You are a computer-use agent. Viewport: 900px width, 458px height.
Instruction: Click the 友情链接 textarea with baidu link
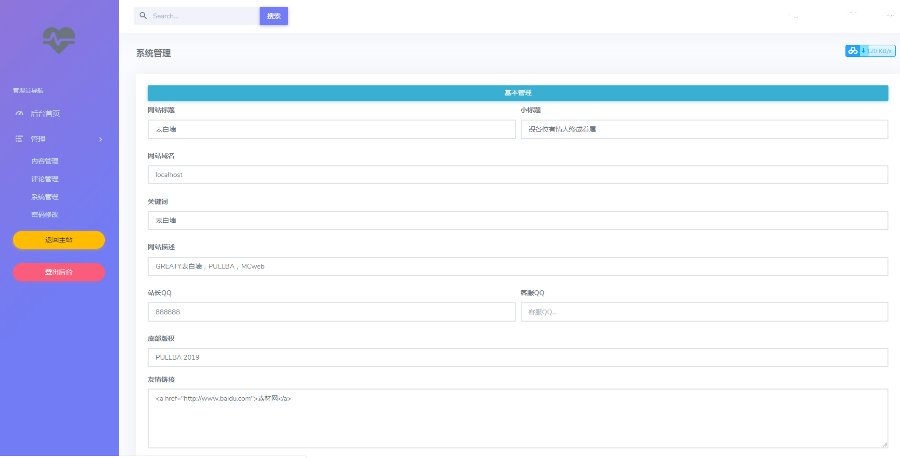[x=518, y=418]
